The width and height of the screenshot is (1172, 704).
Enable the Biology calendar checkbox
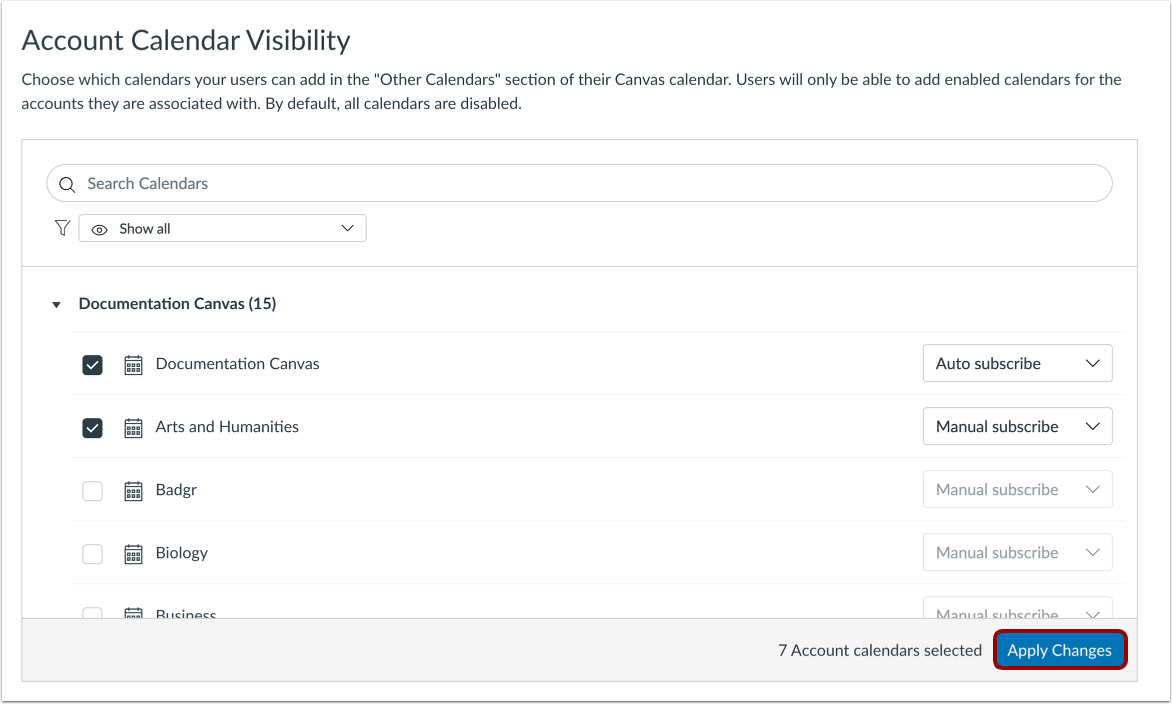pyautogui.click(x=92, y=554)
